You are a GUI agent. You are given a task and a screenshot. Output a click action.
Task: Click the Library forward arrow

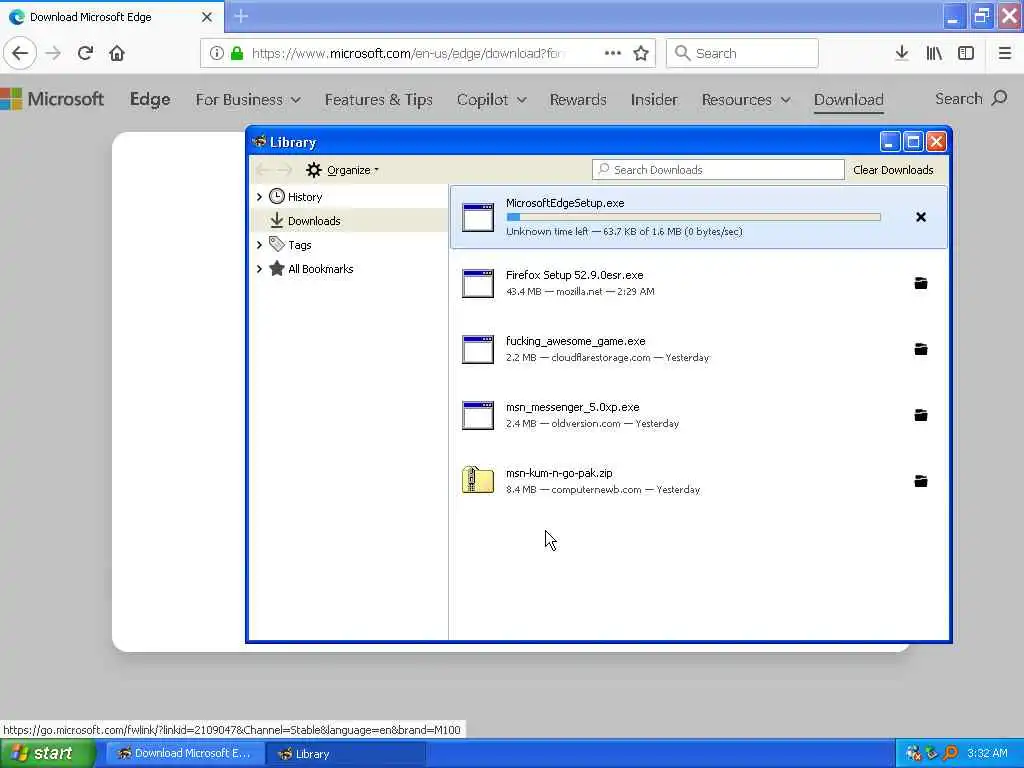(284, 170)
